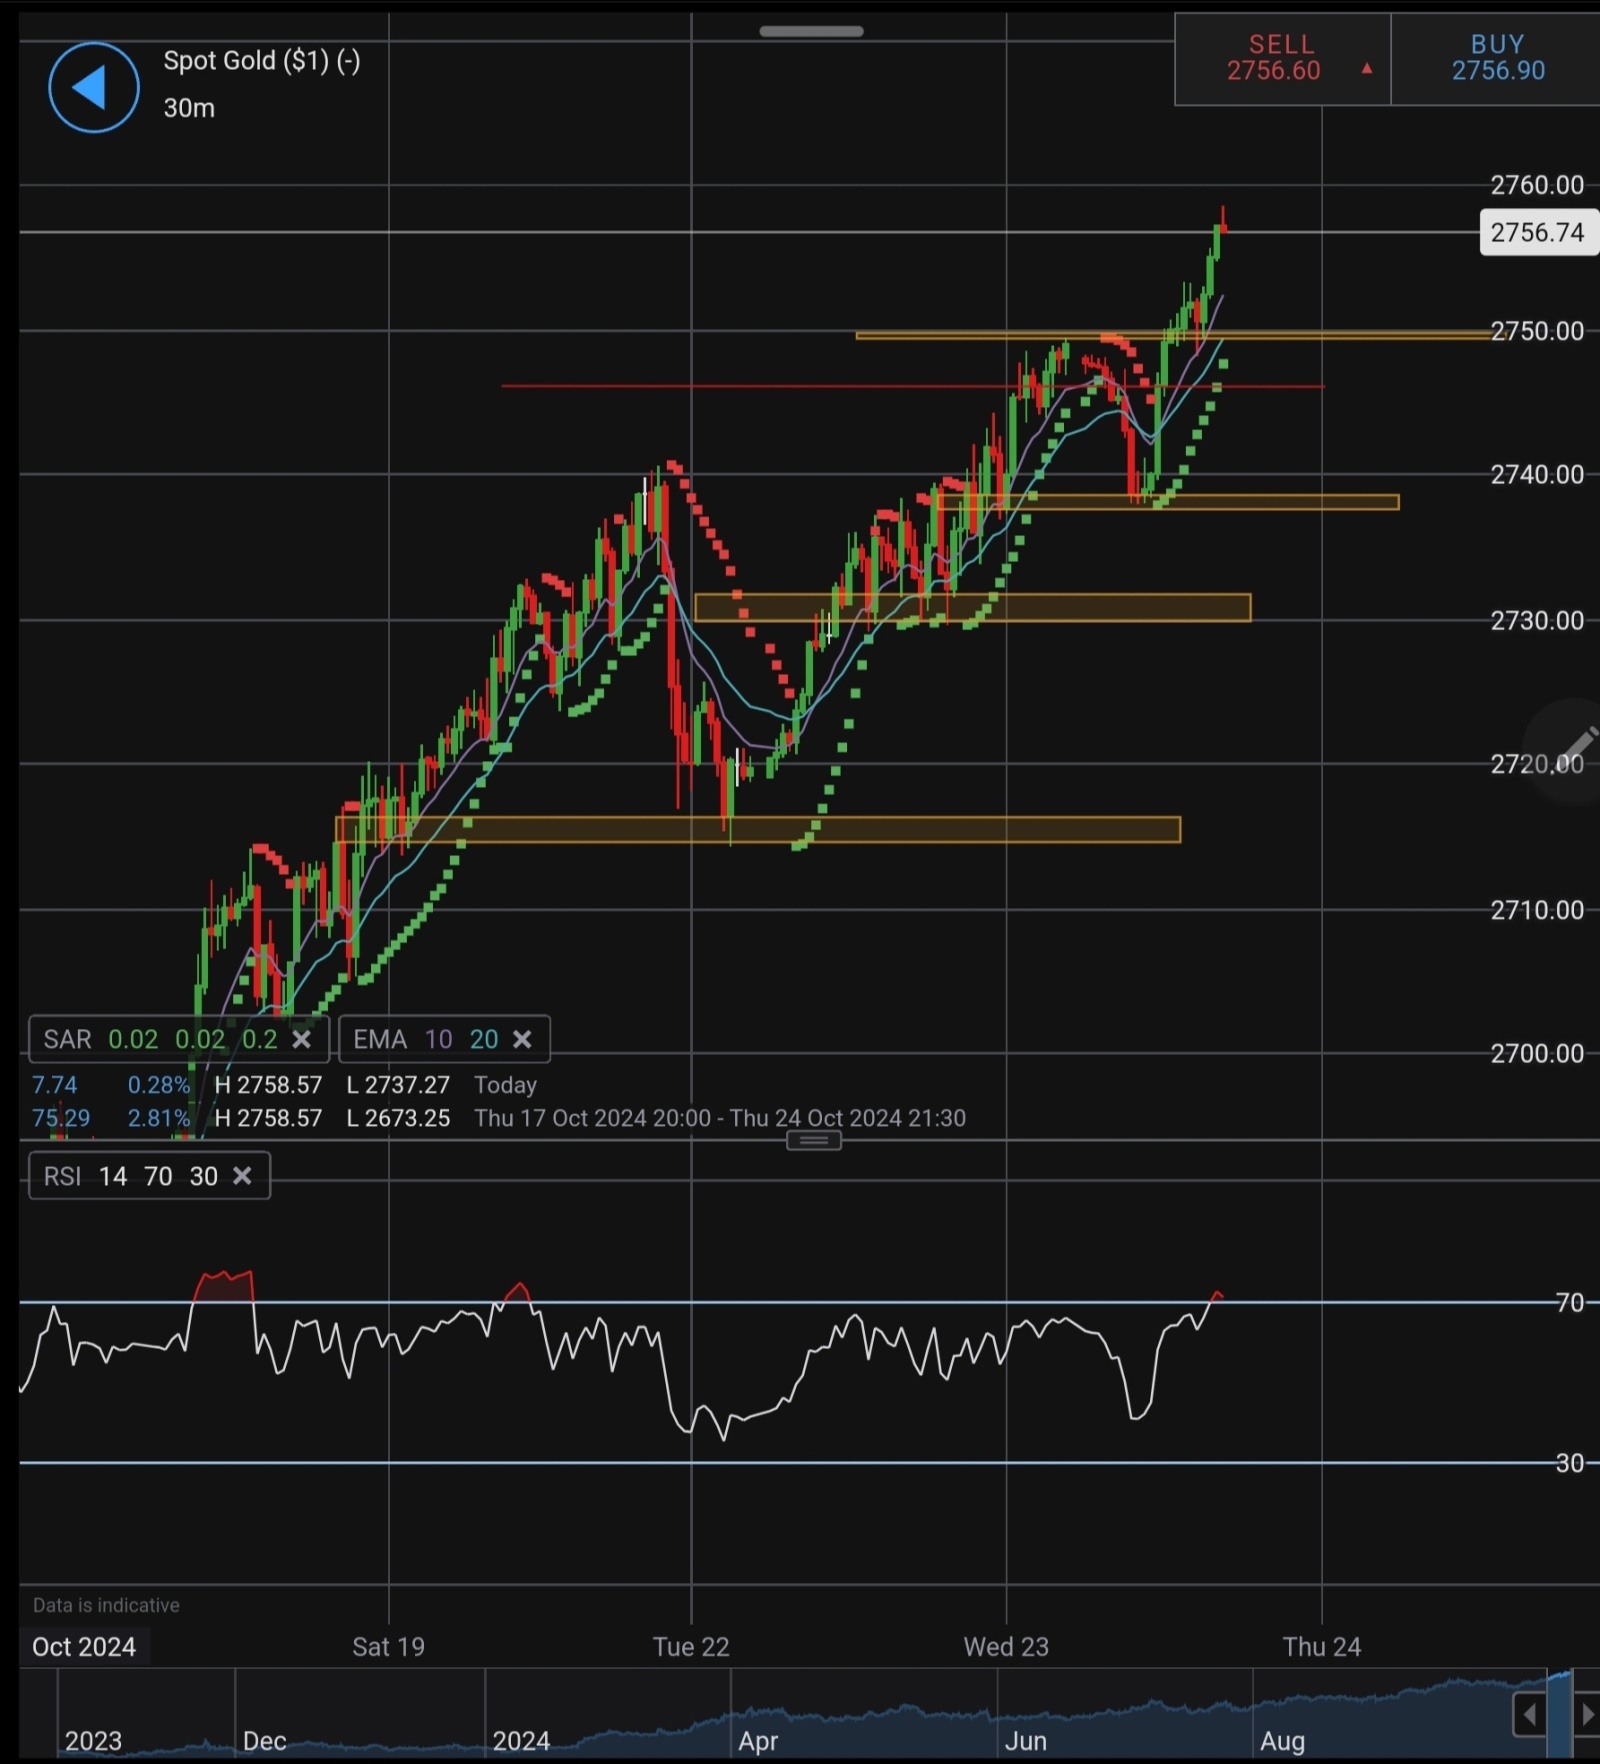Tap the blue back arrow button
The image size is (1600, 1764).
point(93,87)
